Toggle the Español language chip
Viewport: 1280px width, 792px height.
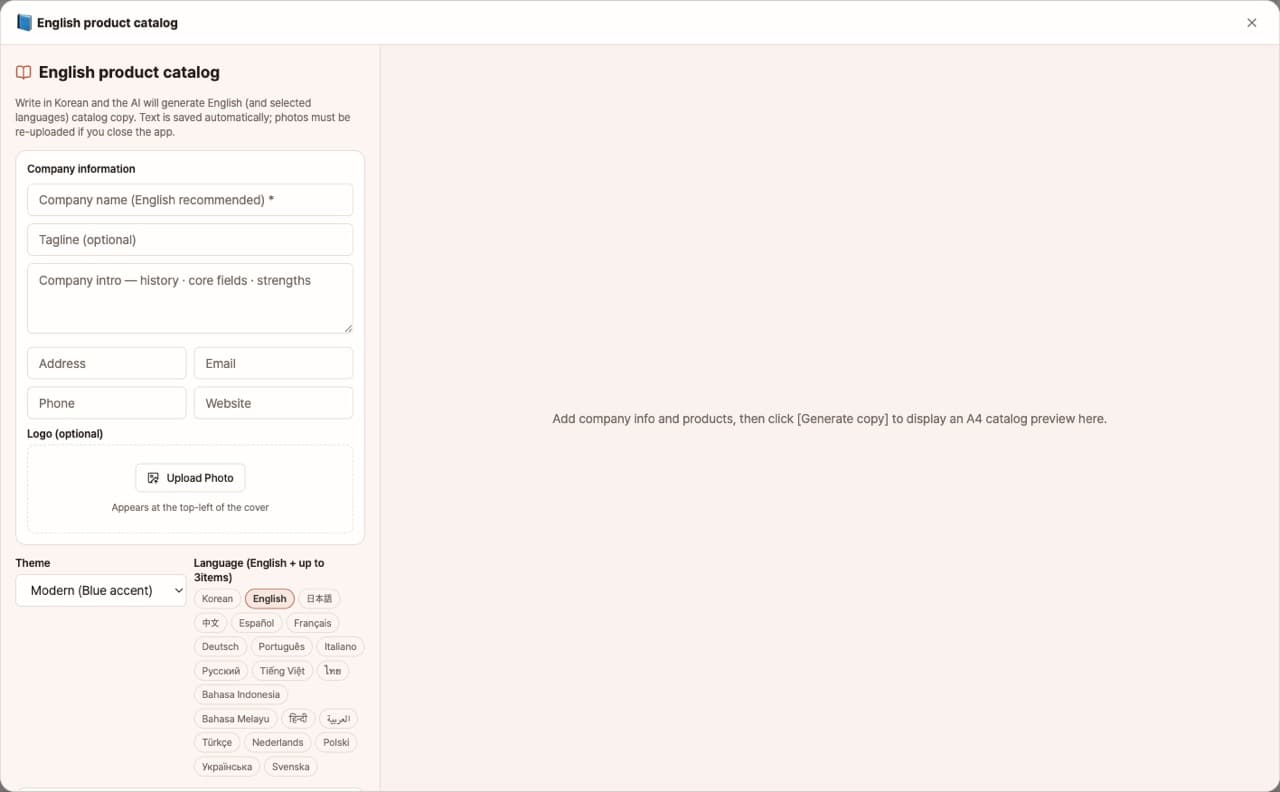click(x=256, y=623)
